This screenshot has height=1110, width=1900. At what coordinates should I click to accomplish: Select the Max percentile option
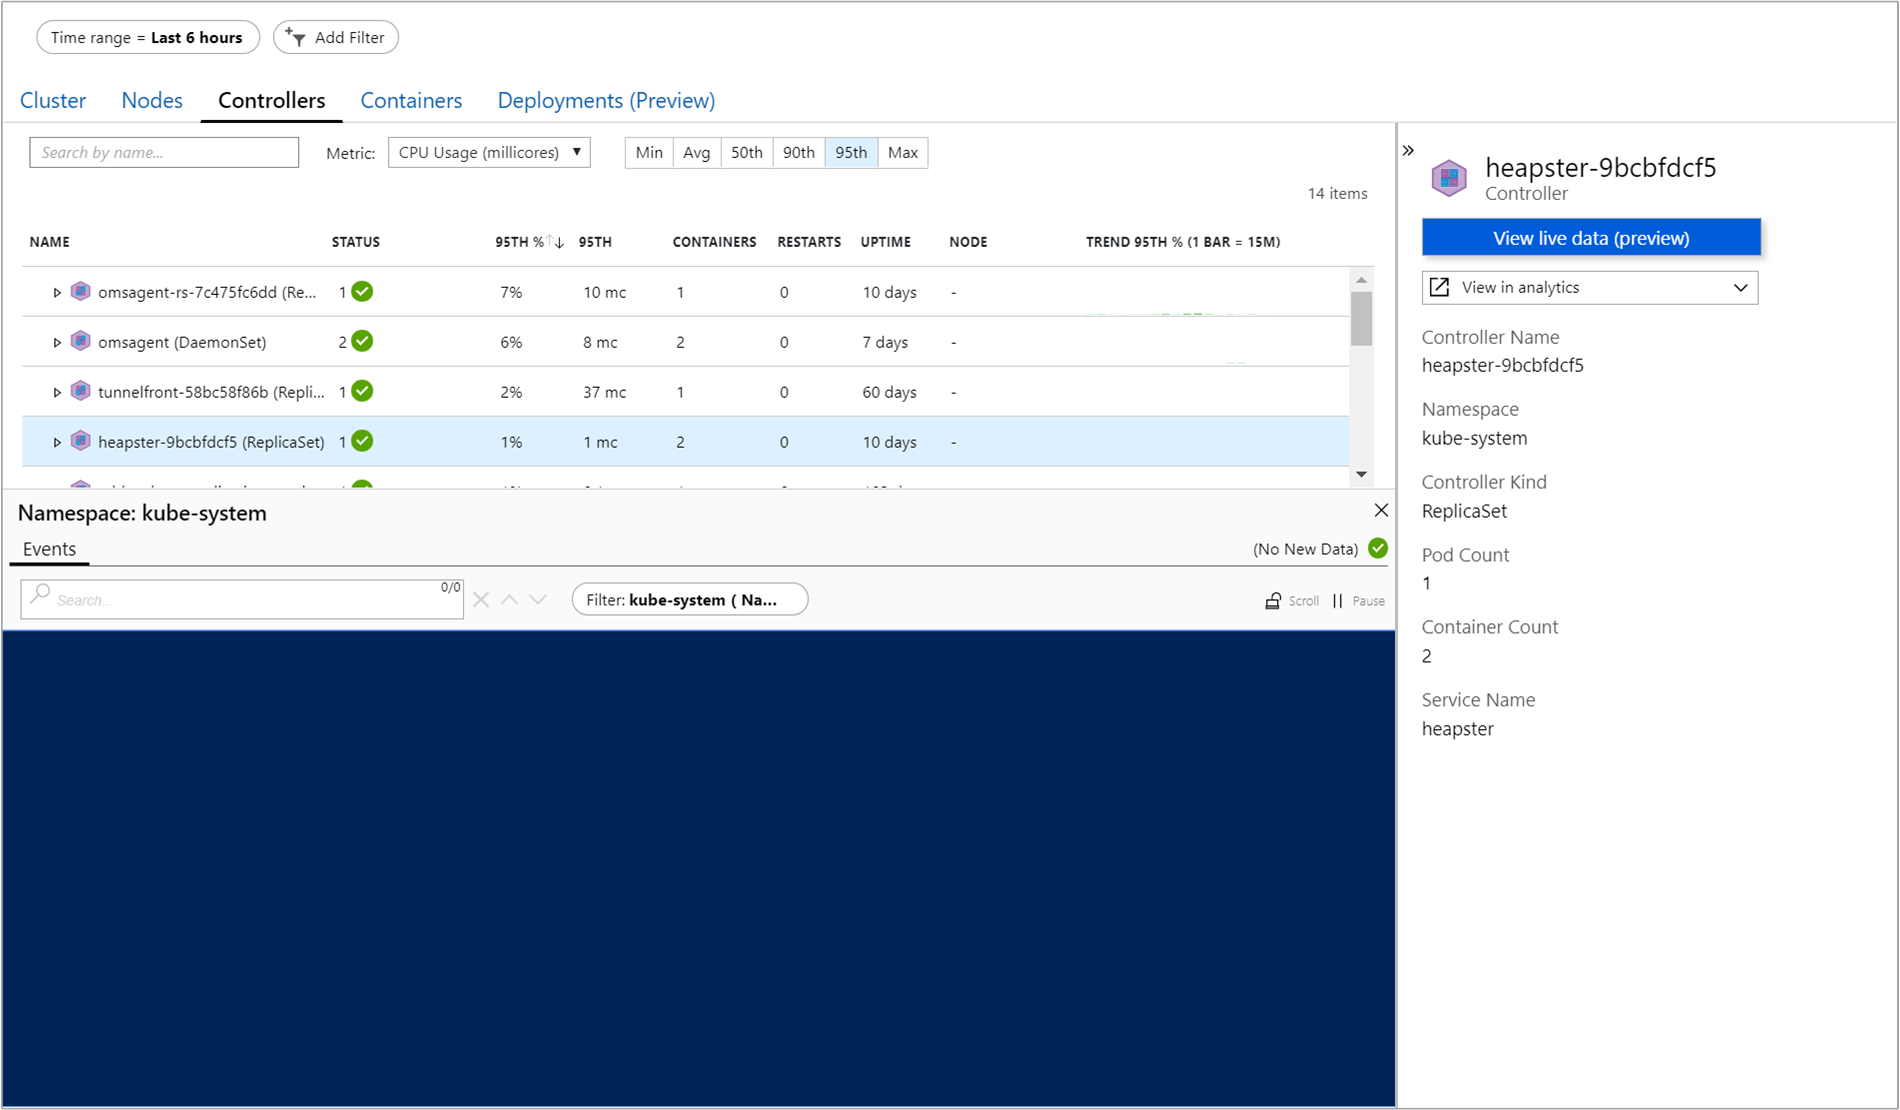[x=902, y=153]
